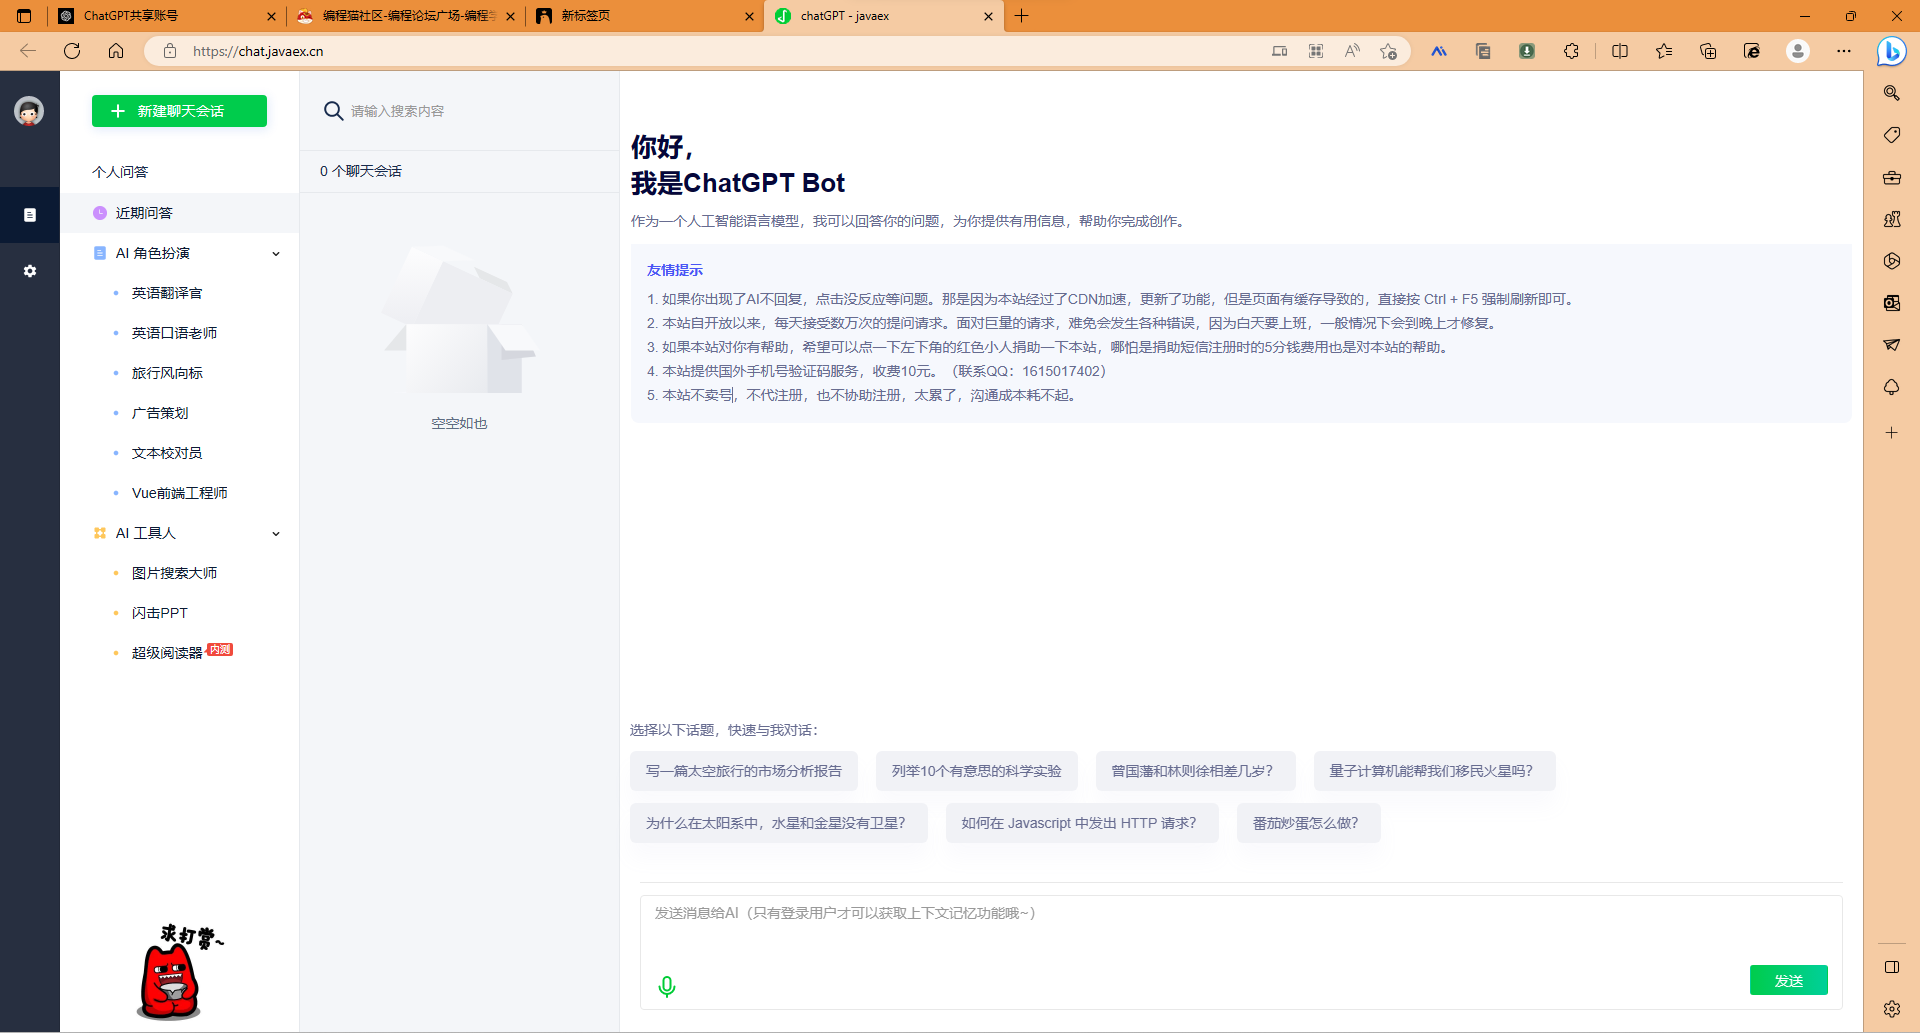Open the downloads icon in toolbar
The width and height of the screenshot is (1920, 1033).
click(x=1527, y=51)
